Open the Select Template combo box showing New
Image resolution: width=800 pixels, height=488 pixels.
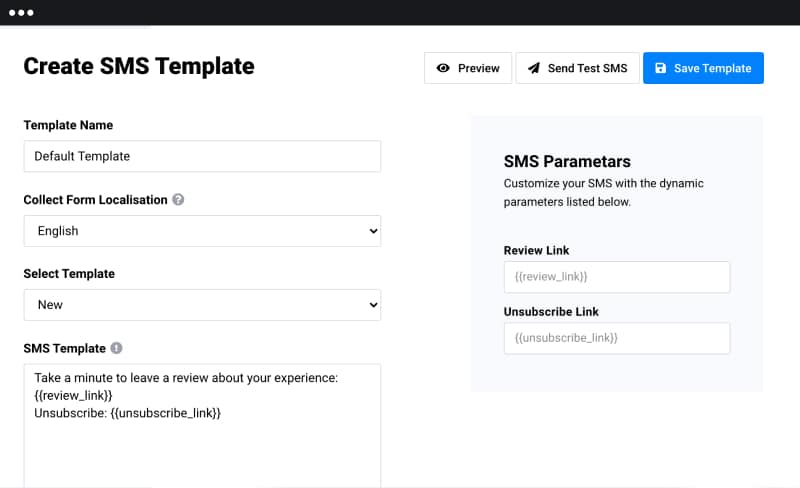202,305
